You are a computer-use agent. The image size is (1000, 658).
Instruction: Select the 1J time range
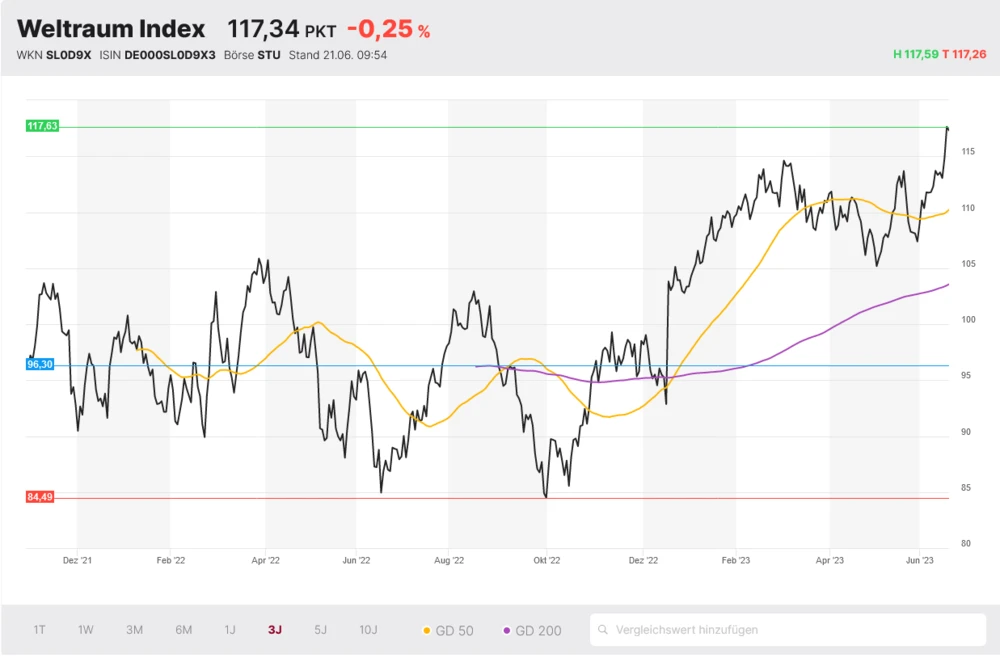click(x=230, y=630)
